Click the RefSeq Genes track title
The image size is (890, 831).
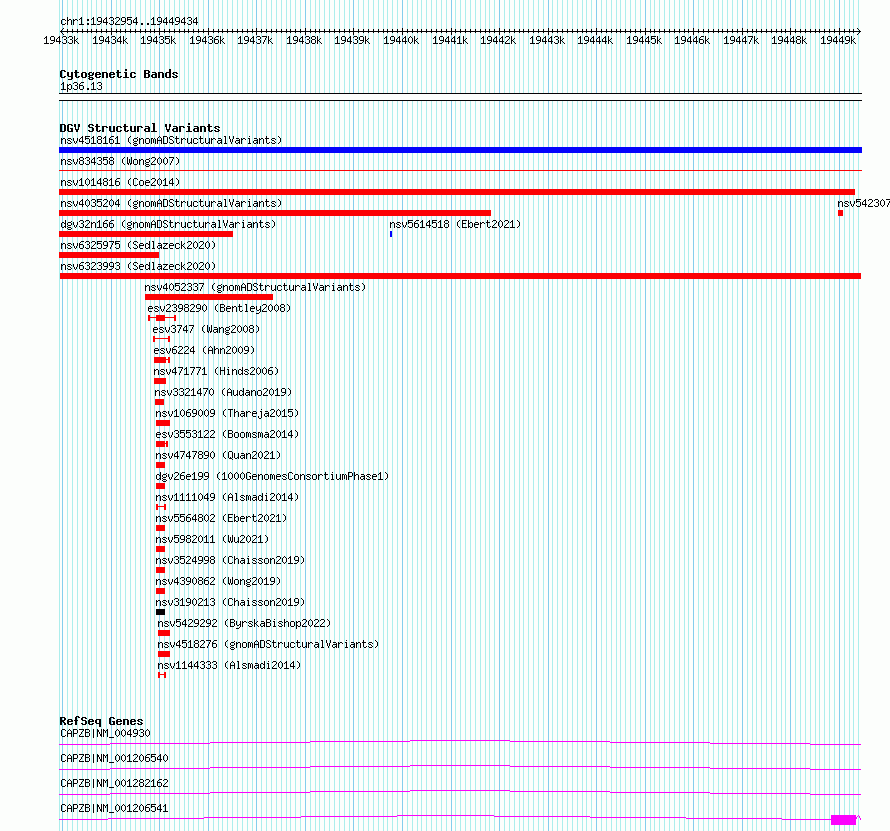(101, 721)
